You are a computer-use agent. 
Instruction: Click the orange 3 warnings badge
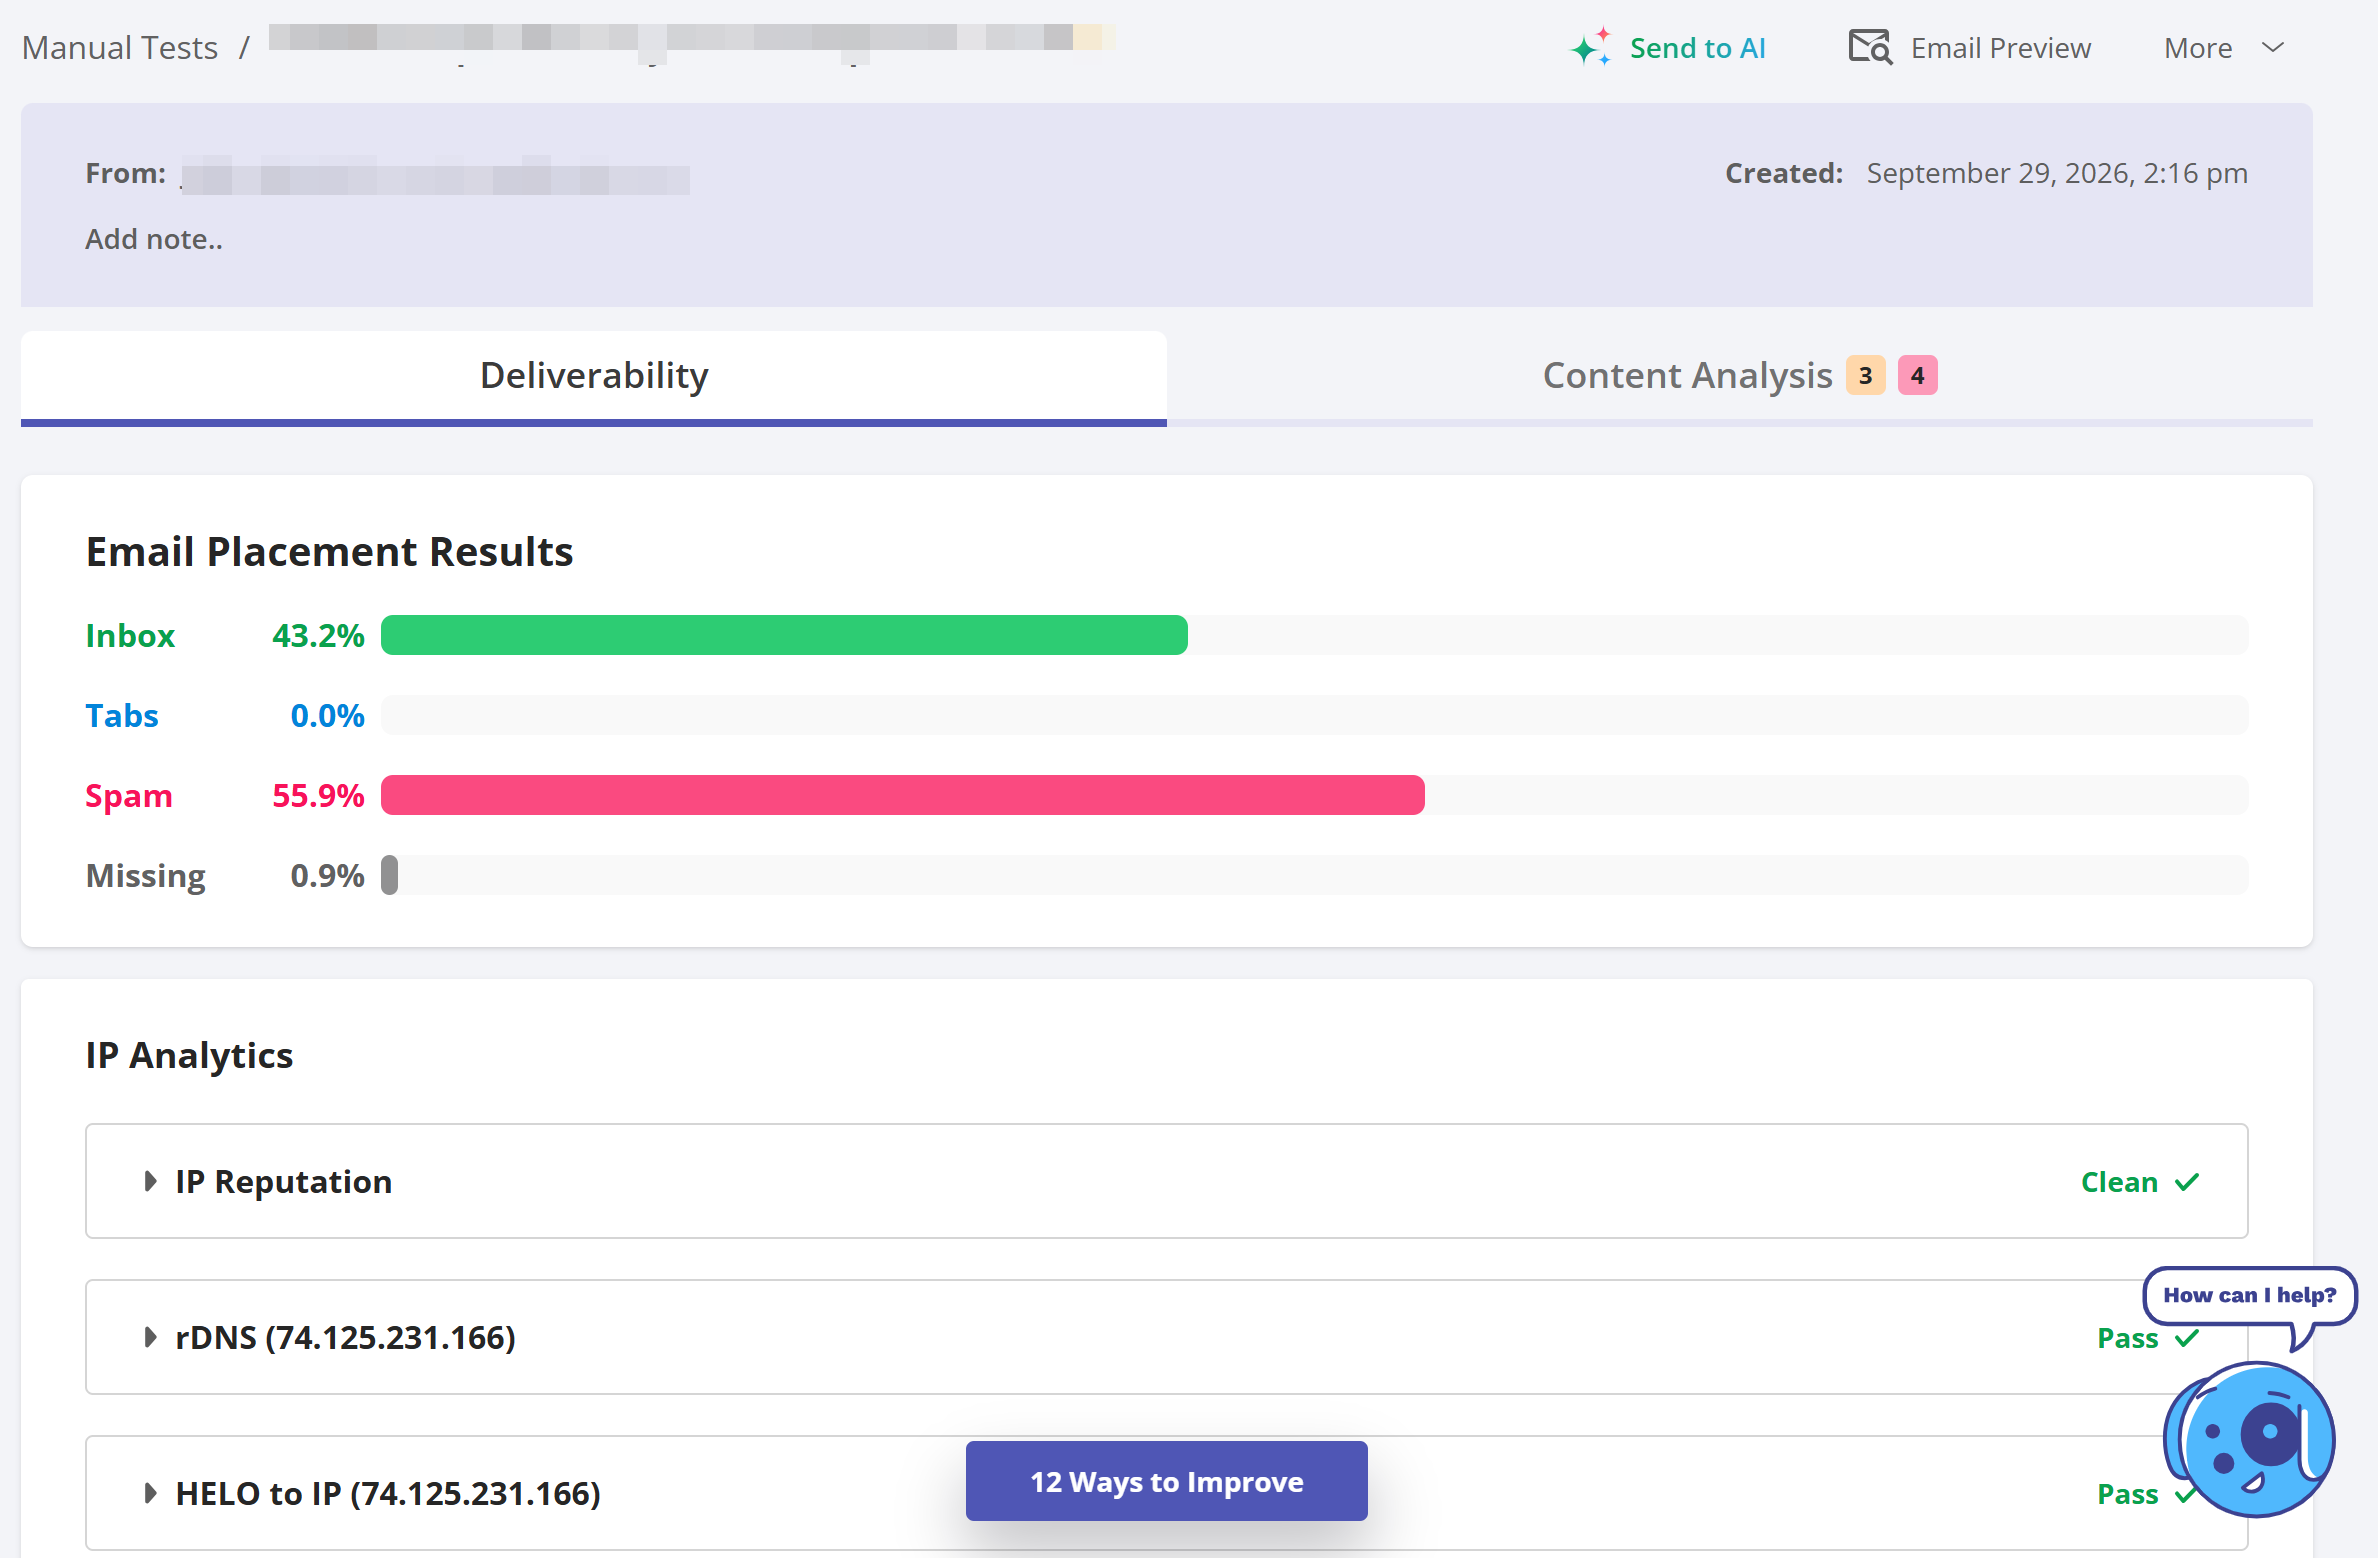(1865, 376)
